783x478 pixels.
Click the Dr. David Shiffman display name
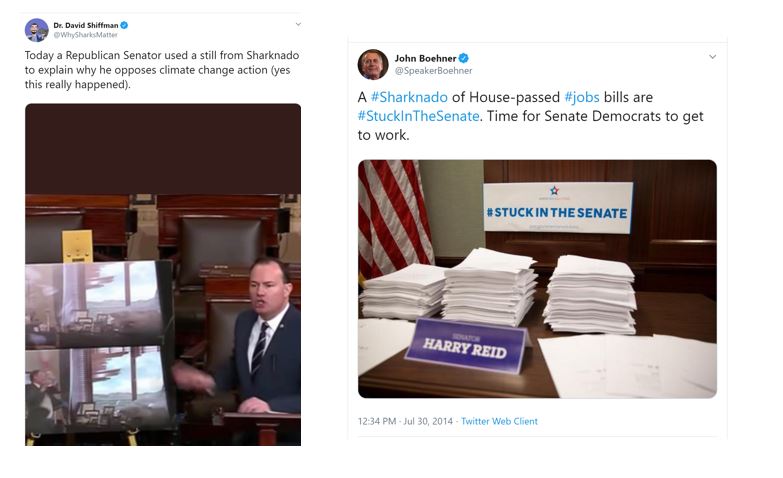pos(86,25)
